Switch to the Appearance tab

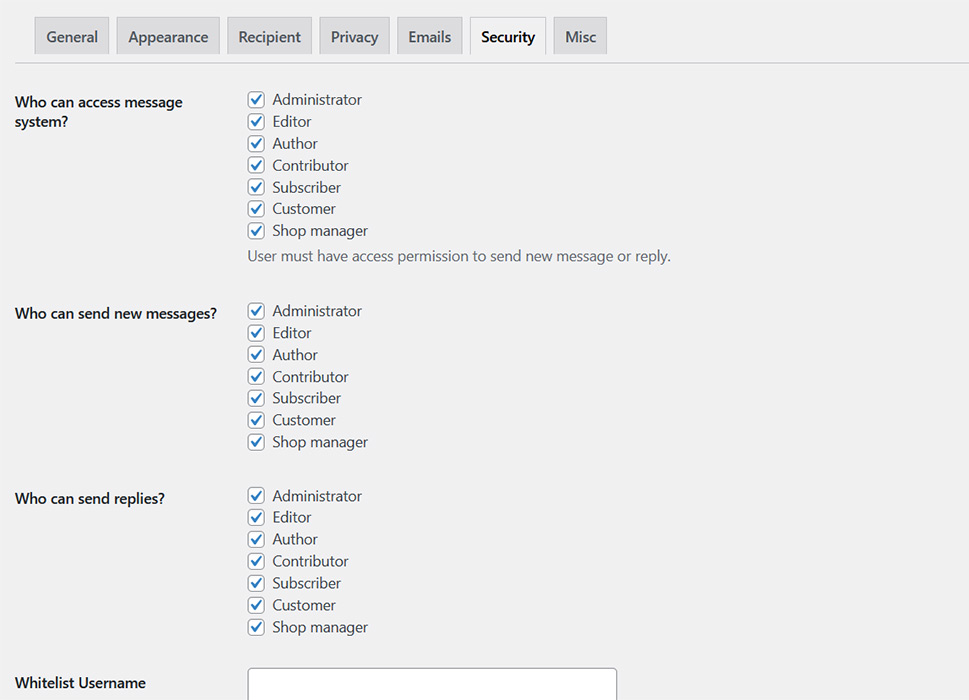[168, 36]
